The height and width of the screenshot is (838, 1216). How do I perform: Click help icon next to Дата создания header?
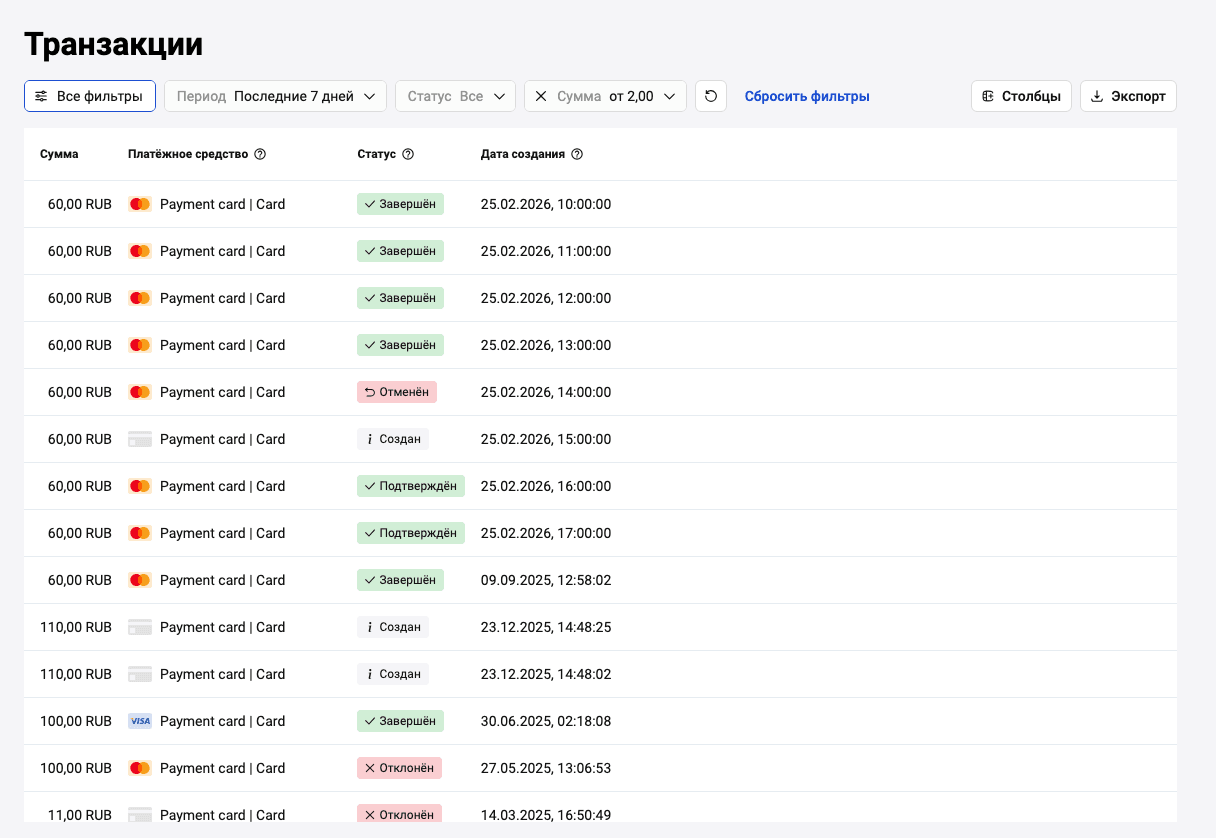(577, 154)
